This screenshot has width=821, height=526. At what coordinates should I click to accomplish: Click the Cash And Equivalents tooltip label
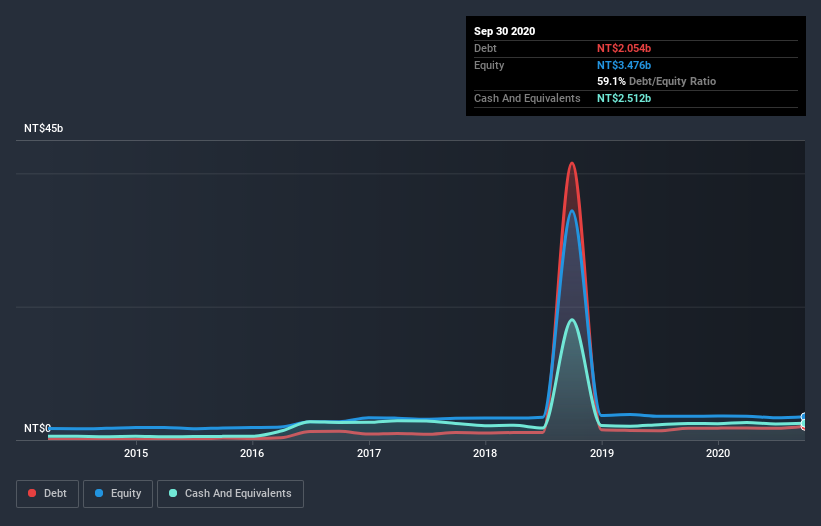tap(527, 98)
